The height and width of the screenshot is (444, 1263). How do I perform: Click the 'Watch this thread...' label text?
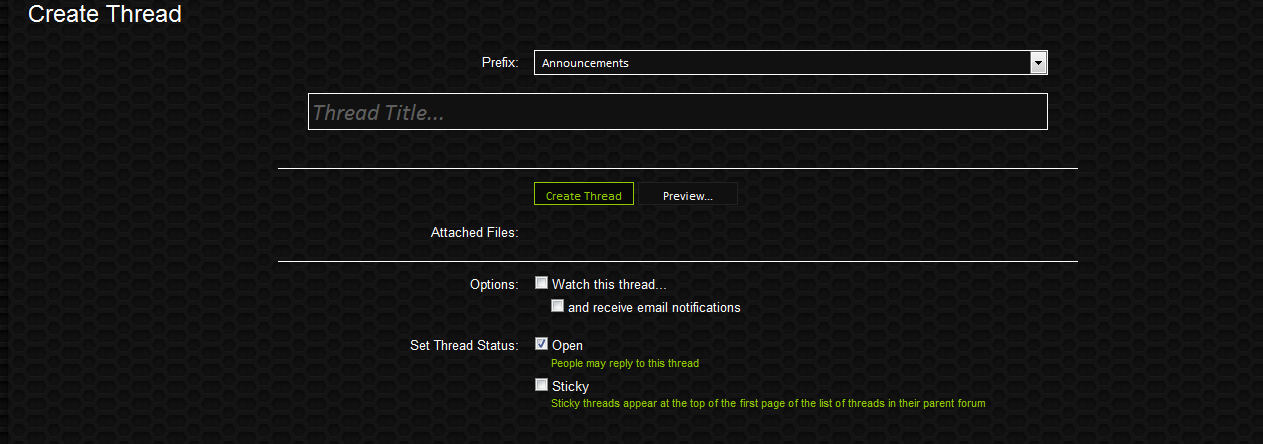click(x=609, y=285)
